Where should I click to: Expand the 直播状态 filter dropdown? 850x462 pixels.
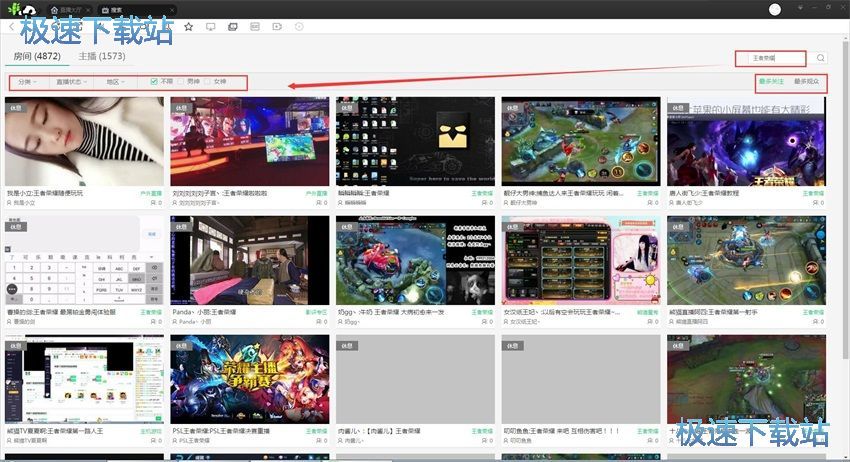tap(72, 82)
